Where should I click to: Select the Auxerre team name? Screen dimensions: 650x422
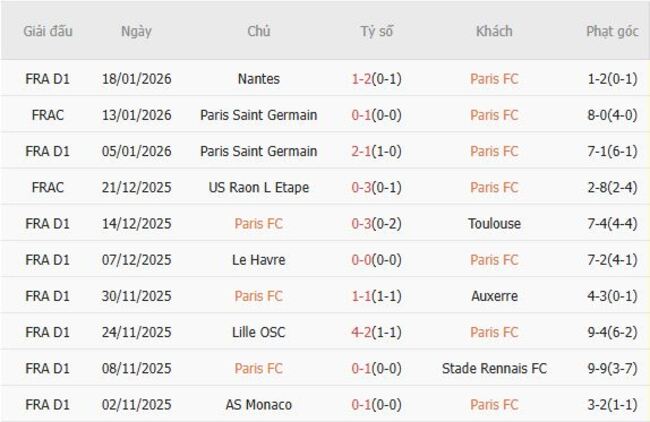pyautogui.click(x=494, y=296)
